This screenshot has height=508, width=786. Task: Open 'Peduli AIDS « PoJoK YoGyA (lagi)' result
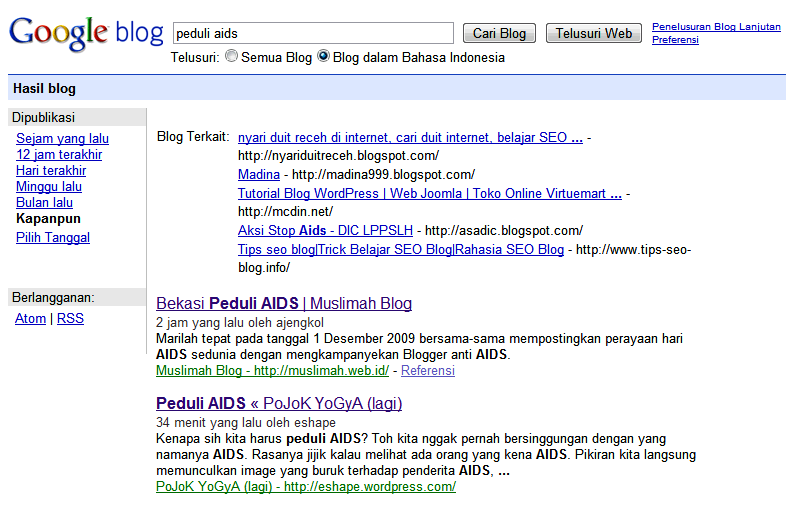coord(279,404)
